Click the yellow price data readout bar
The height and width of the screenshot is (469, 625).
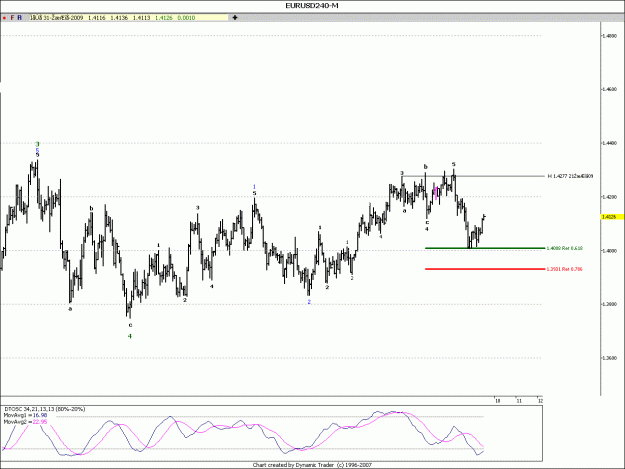click(x=129, y=18)
